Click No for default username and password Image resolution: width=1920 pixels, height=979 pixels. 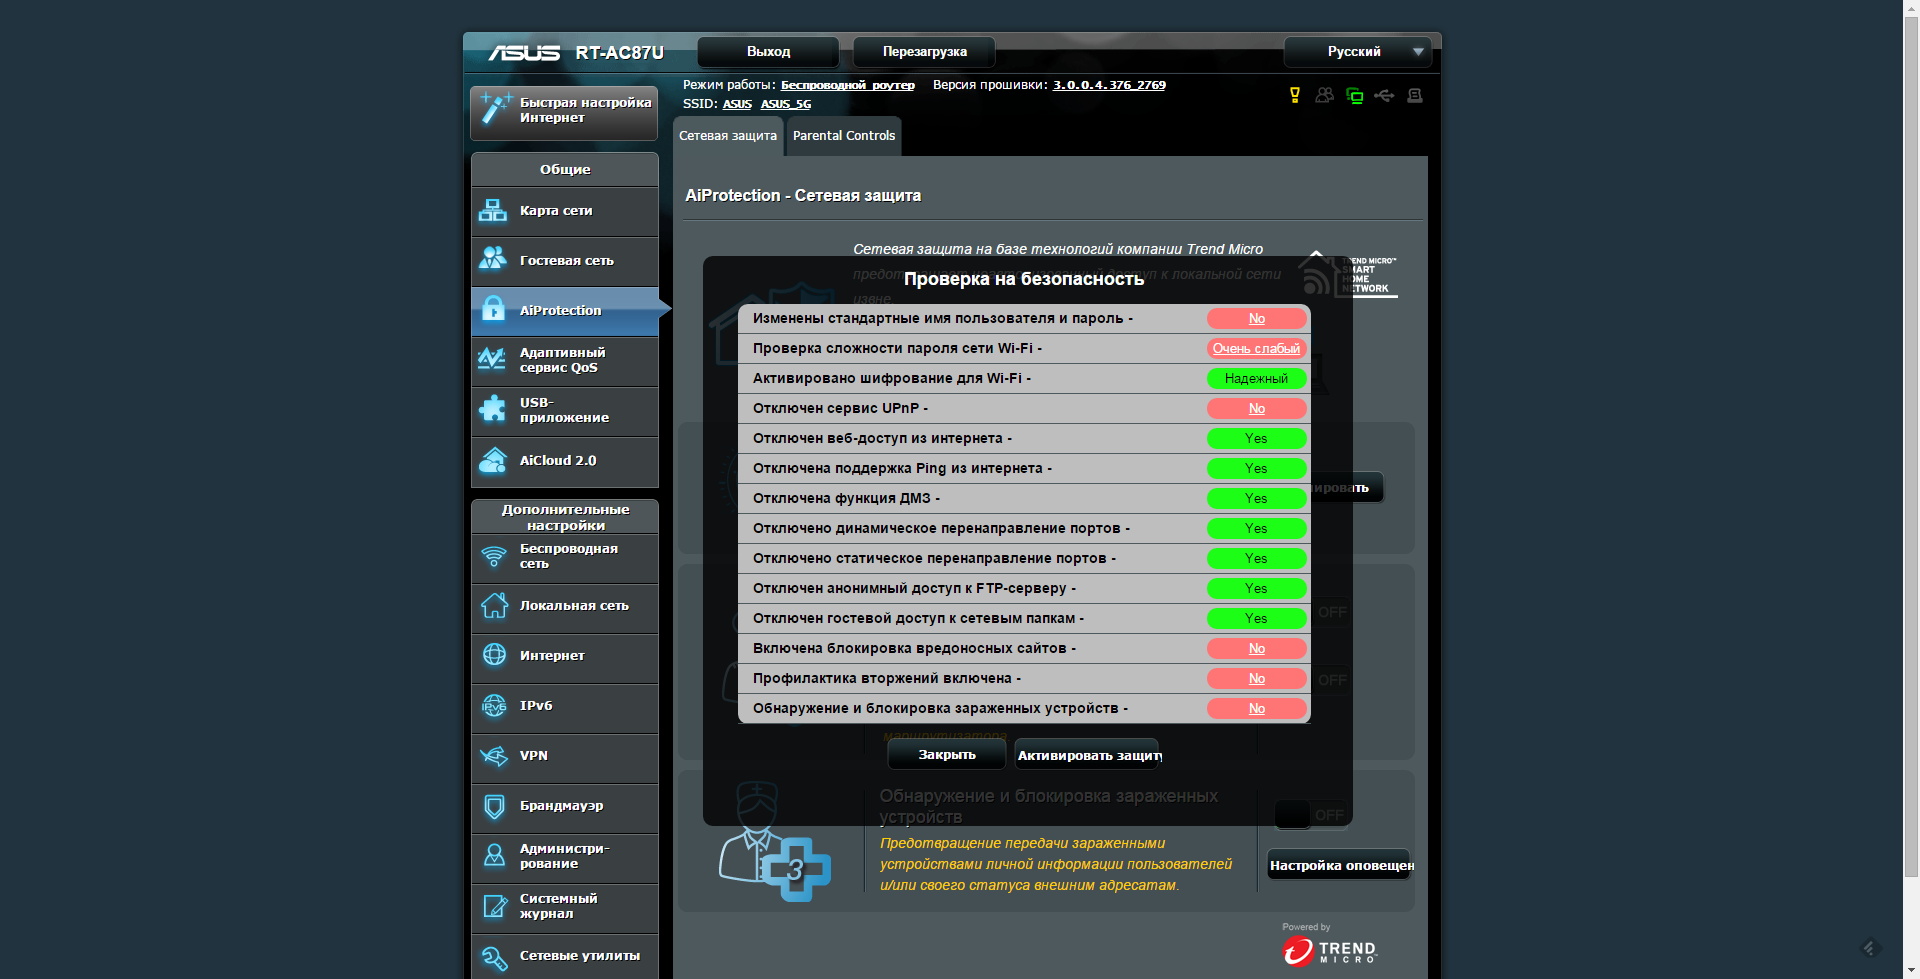point(1257,318)
